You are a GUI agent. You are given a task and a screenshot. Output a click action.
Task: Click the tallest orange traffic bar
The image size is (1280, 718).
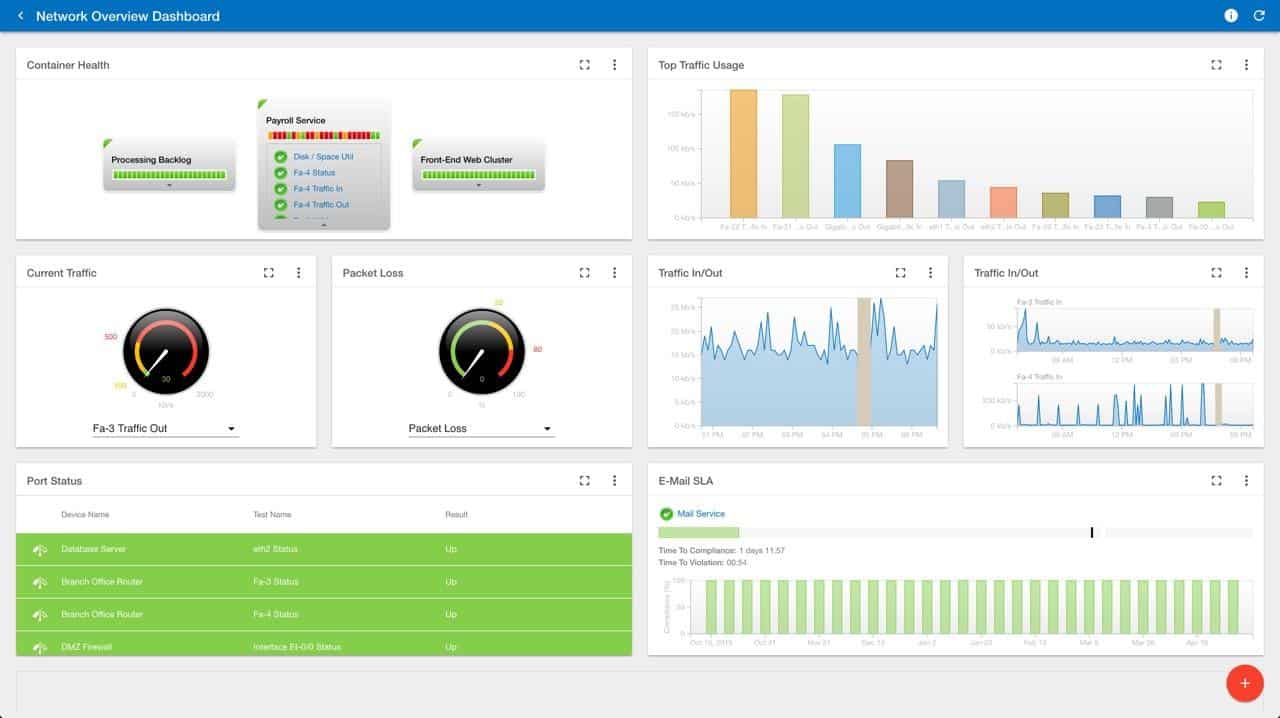743,153
